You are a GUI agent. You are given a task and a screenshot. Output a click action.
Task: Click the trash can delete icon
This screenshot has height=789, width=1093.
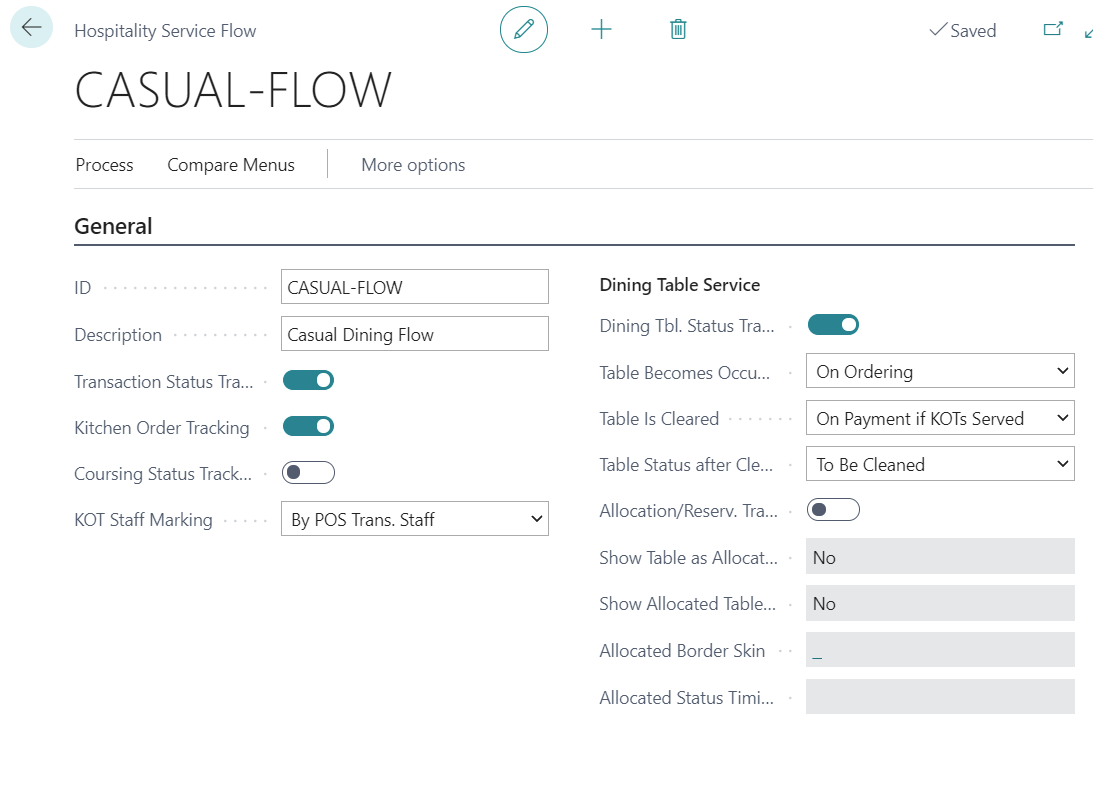[x=678, y=30]
